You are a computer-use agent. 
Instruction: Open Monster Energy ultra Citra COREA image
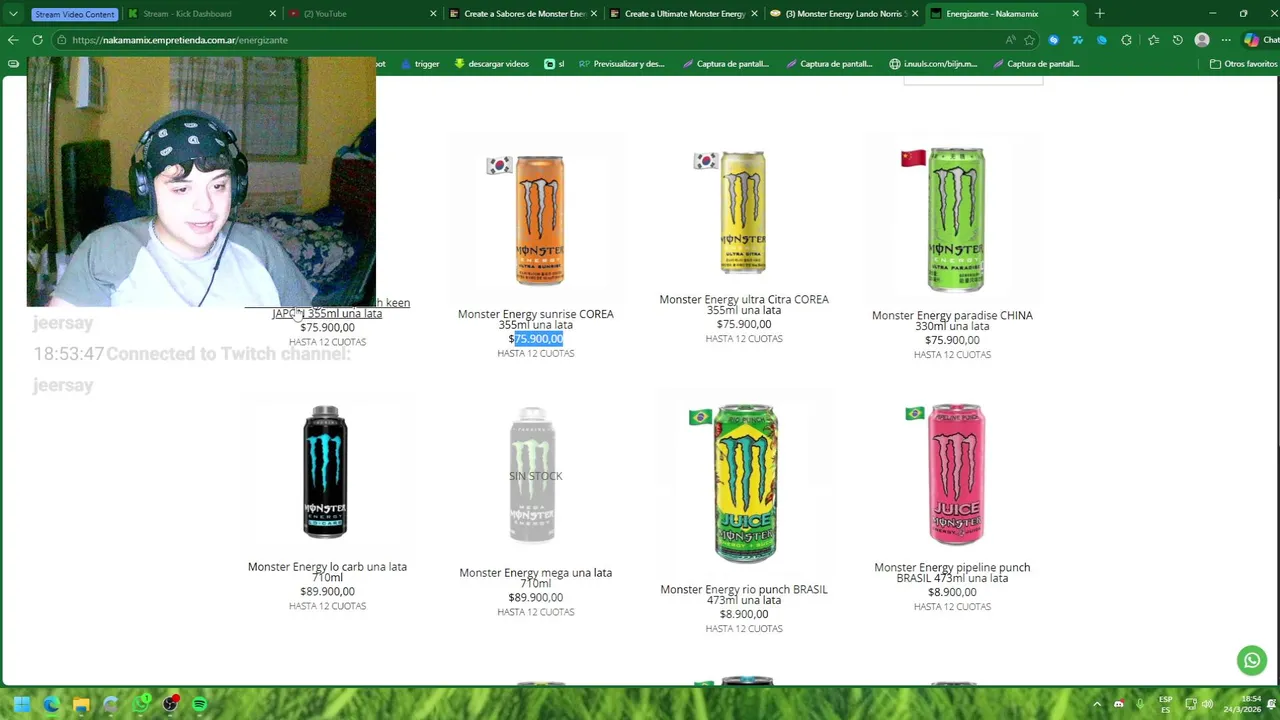pyautogui.click(x=743, y=213)
